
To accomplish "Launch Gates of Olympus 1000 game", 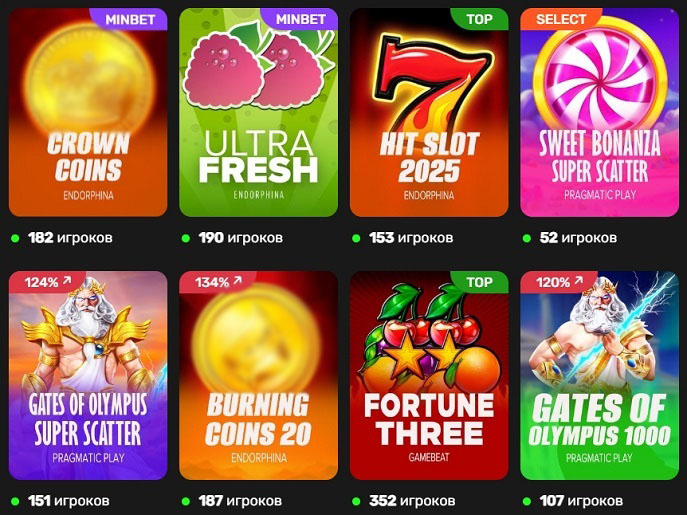I will [599, 375].
